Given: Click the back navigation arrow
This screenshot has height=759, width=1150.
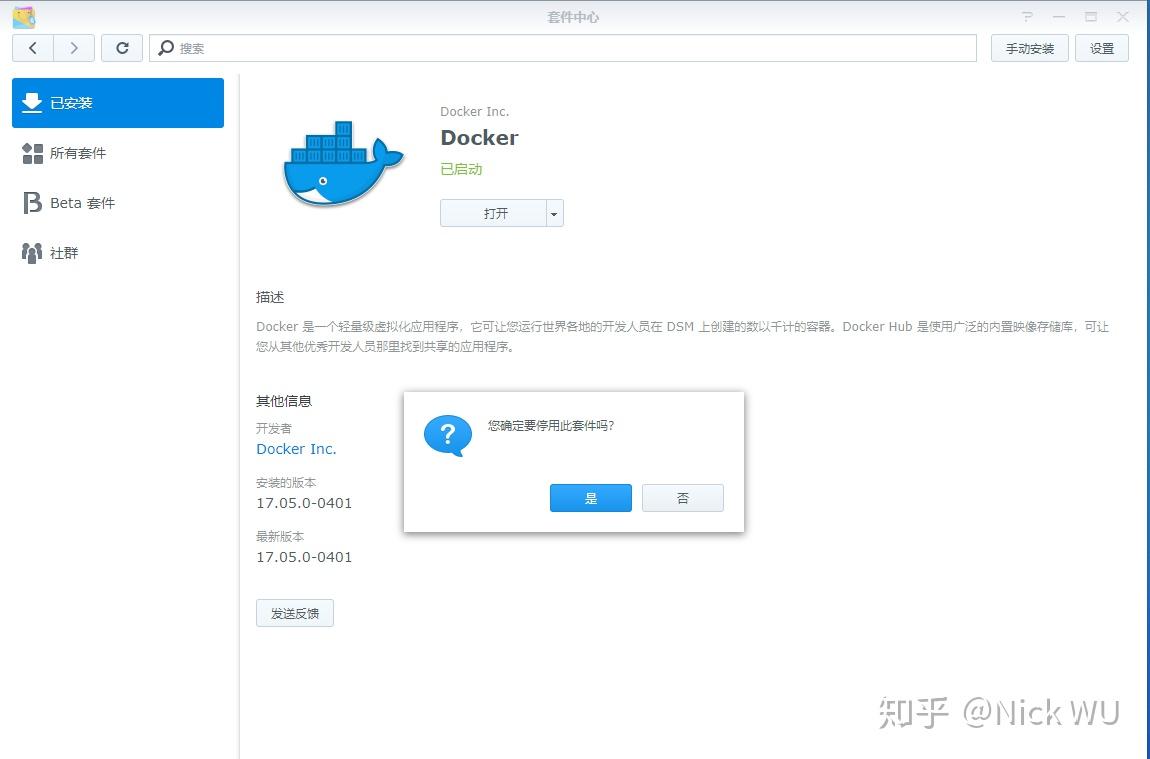Looking at the screenshot, I should tap(32, 47).
